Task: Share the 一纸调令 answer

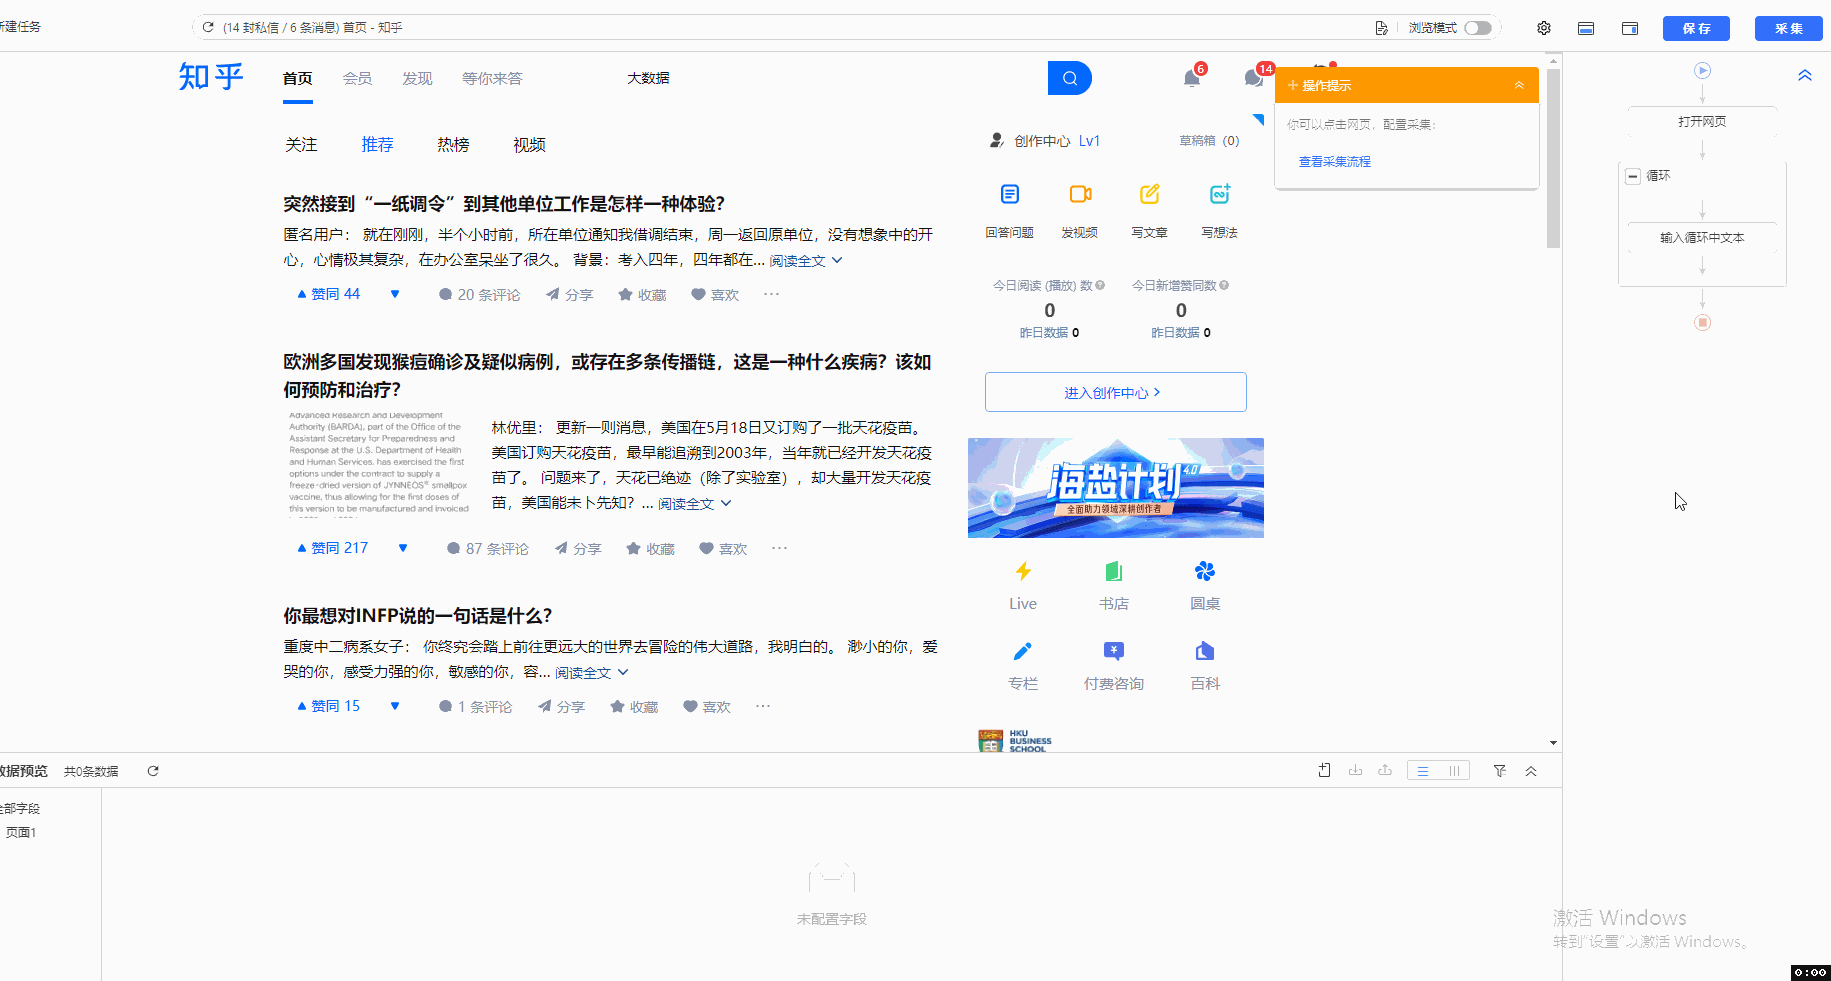Action: pyautogui.click(x=569, y=295)
